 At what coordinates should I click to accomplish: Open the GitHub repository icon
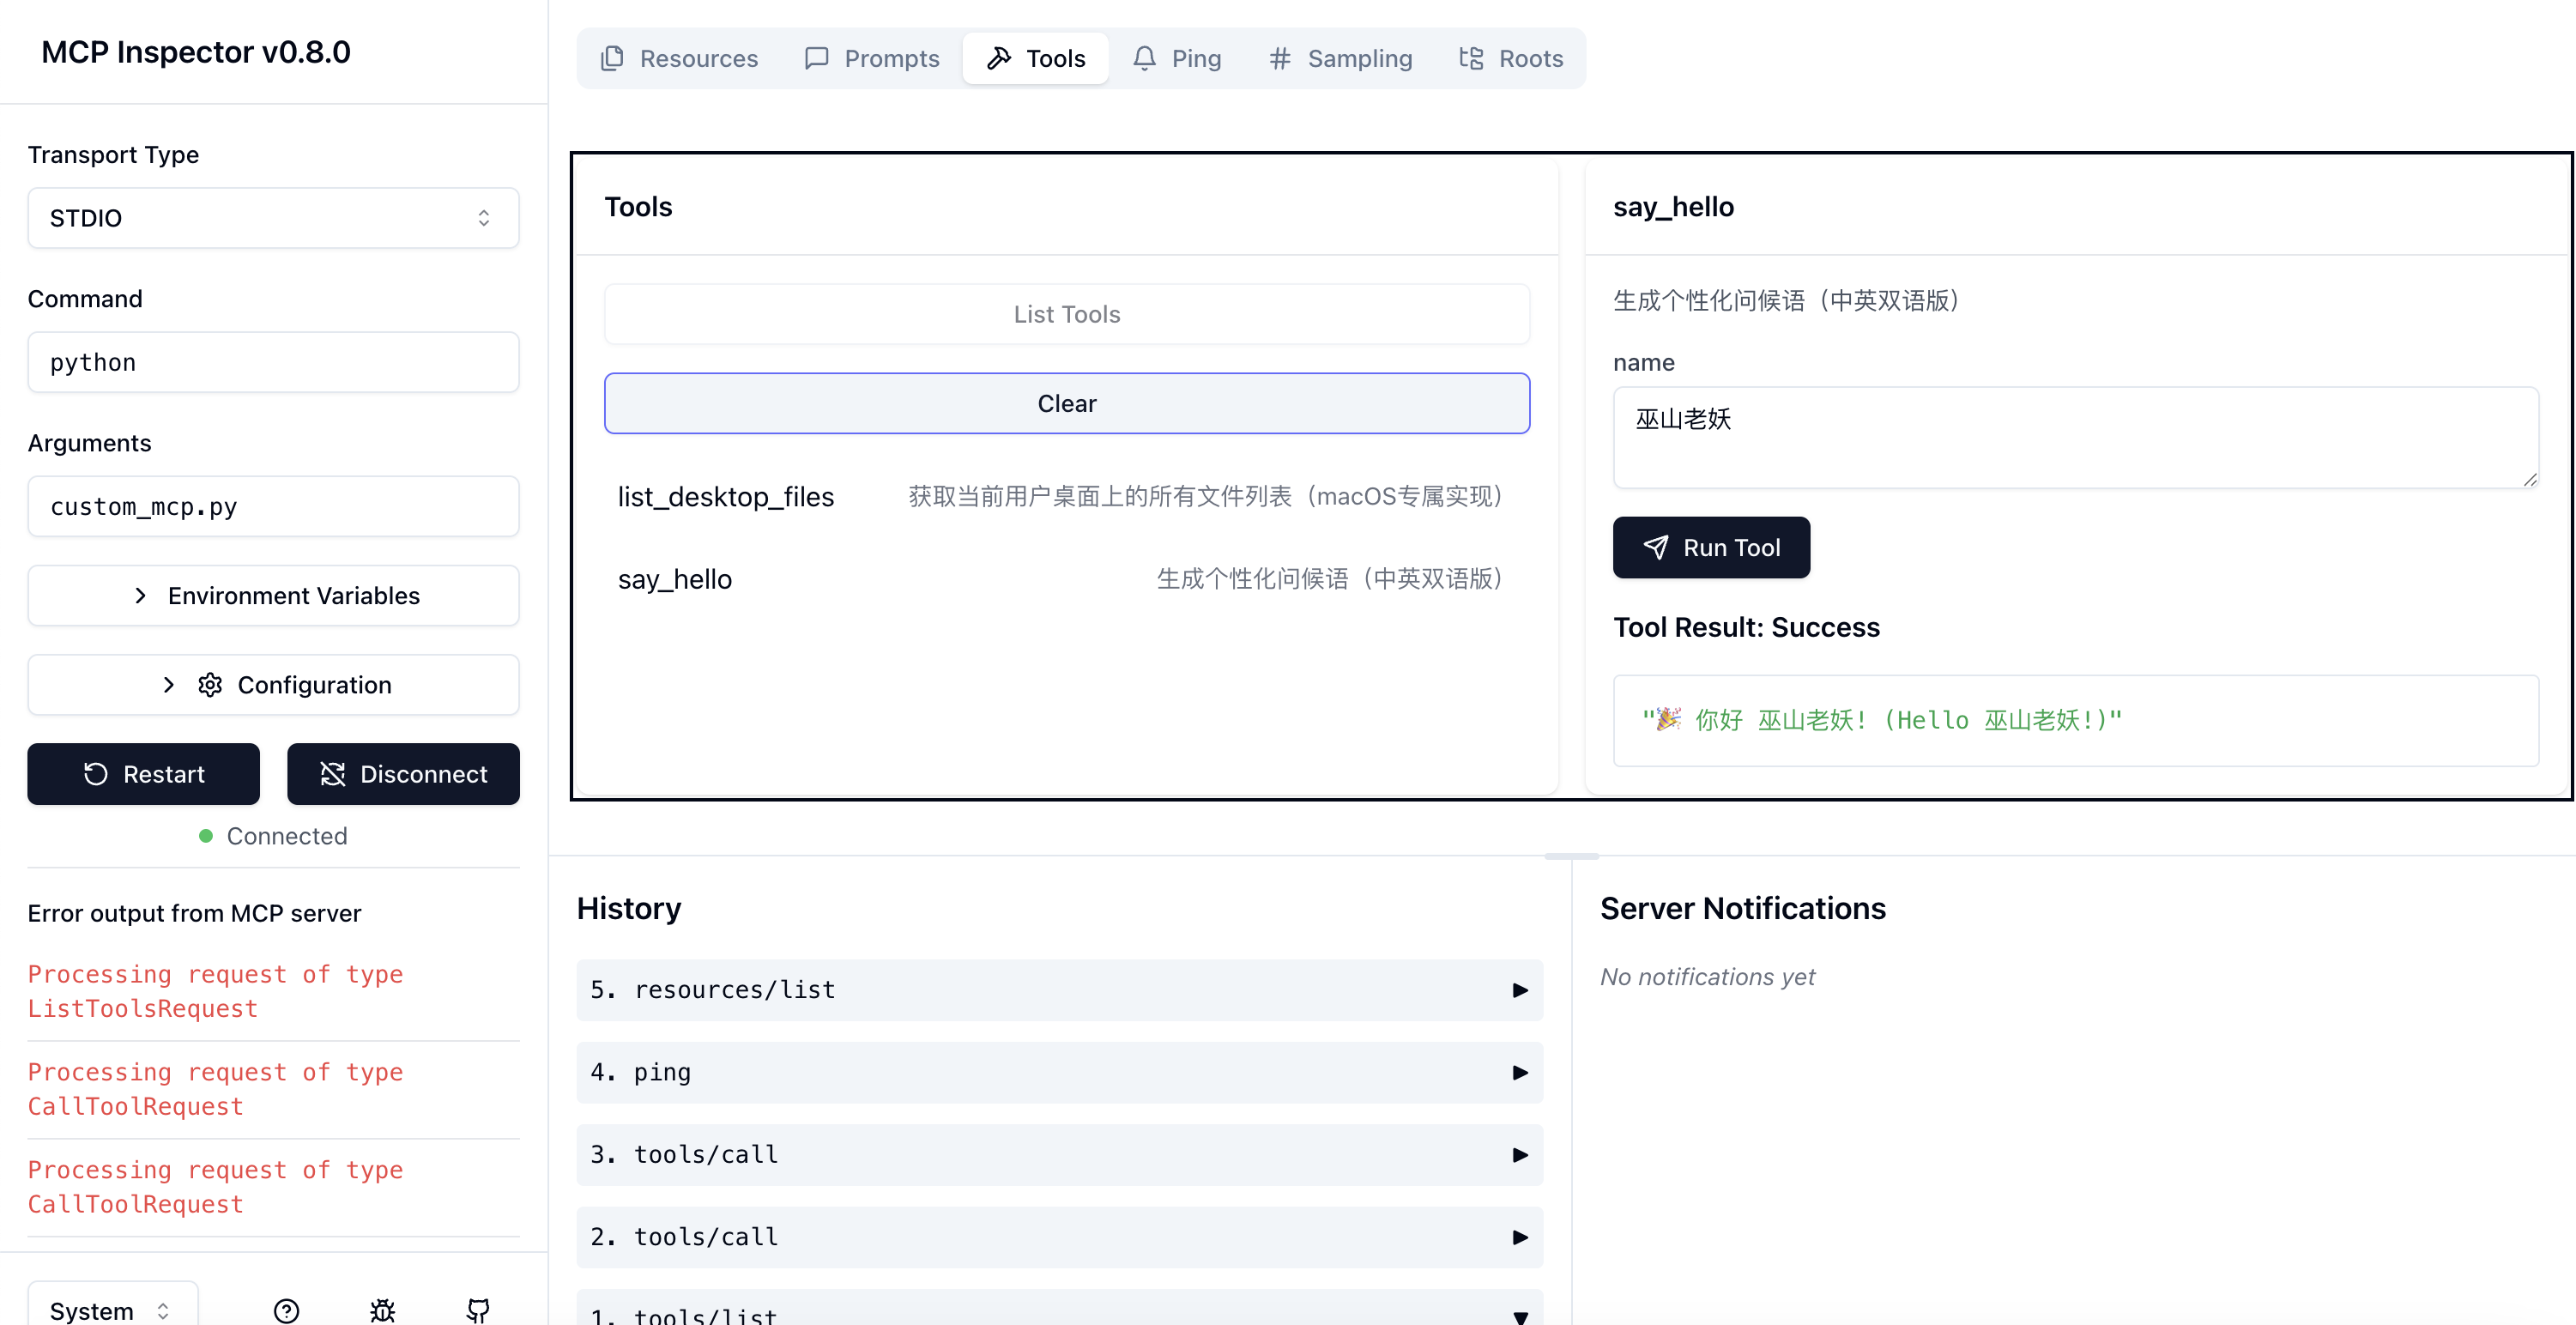click(478, 1309)
